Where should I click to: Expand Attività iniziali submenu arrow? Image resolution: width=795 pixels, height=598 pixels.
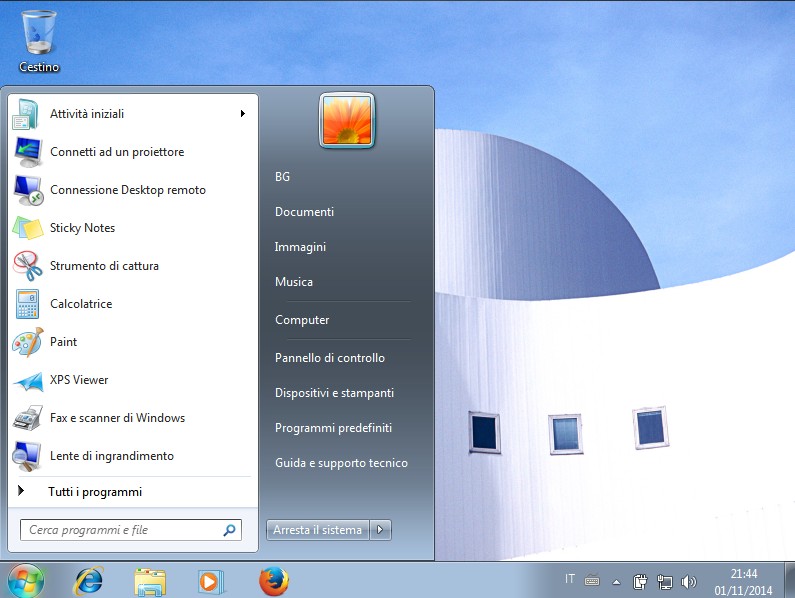point(243,114)
